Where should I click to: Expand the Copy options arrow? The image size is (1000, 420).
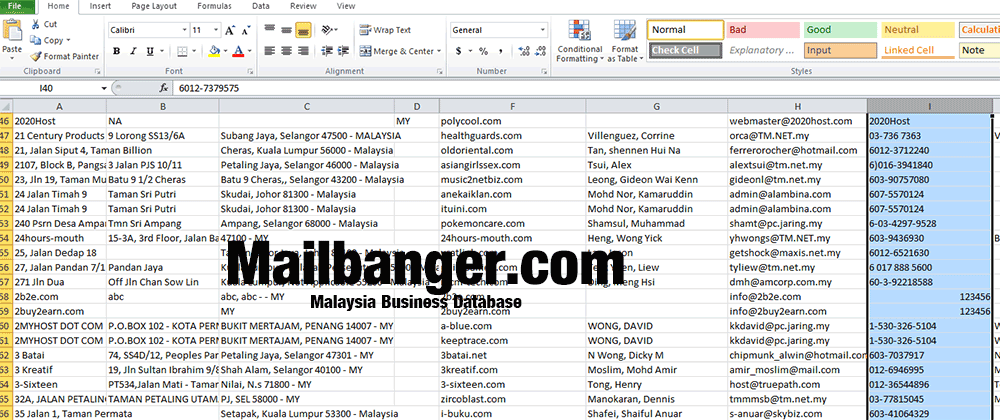(x=68, y=40)
